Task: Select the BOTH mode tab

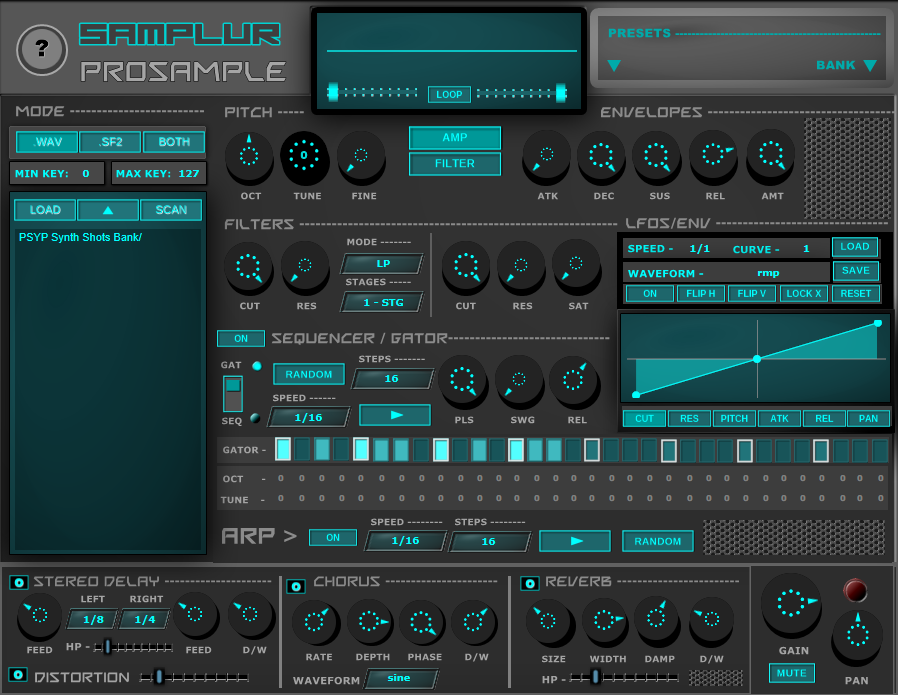Action: [174, 142]
